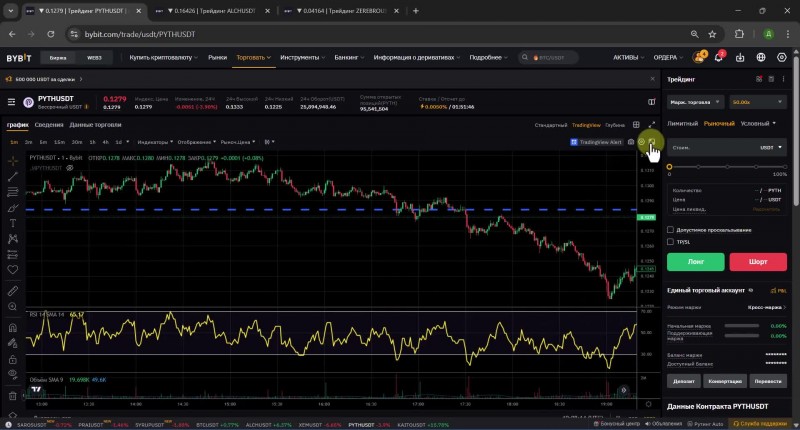Viewport: 800px width, 430px height.
Task: Enable the TP/SL checkbox
Action: click(x=670, y=241)
